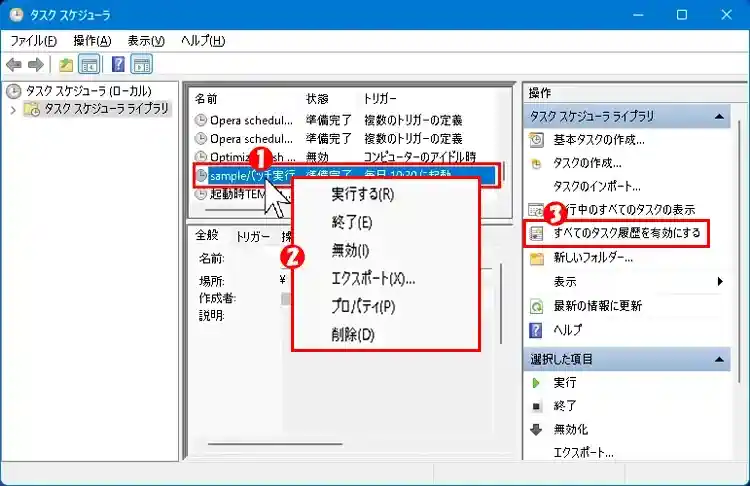Screen dimensions: 750x486
Task: Click タスクの作成... action link
Action: tap(587, 163)
